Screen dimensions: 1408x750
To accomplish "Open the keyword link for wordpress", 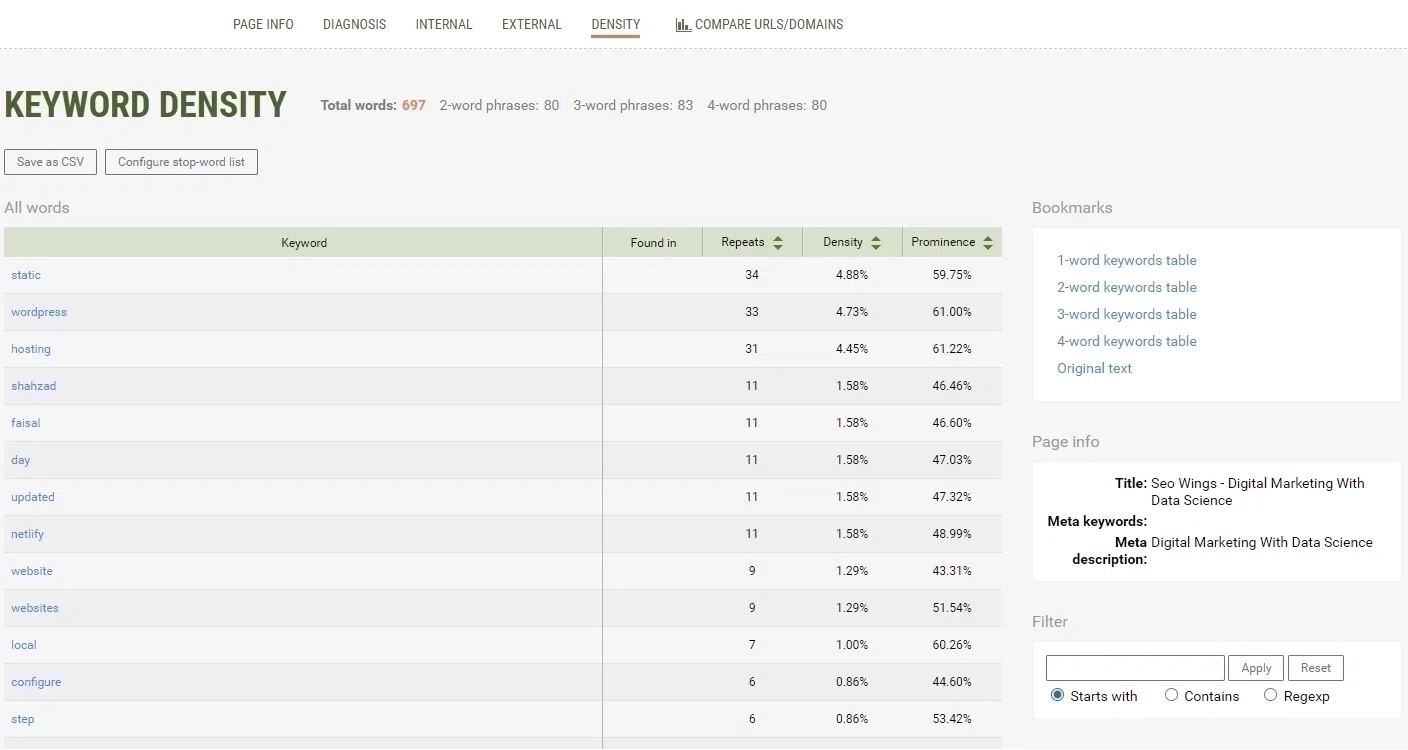I will pyautogui.click(x=38, y=311).
